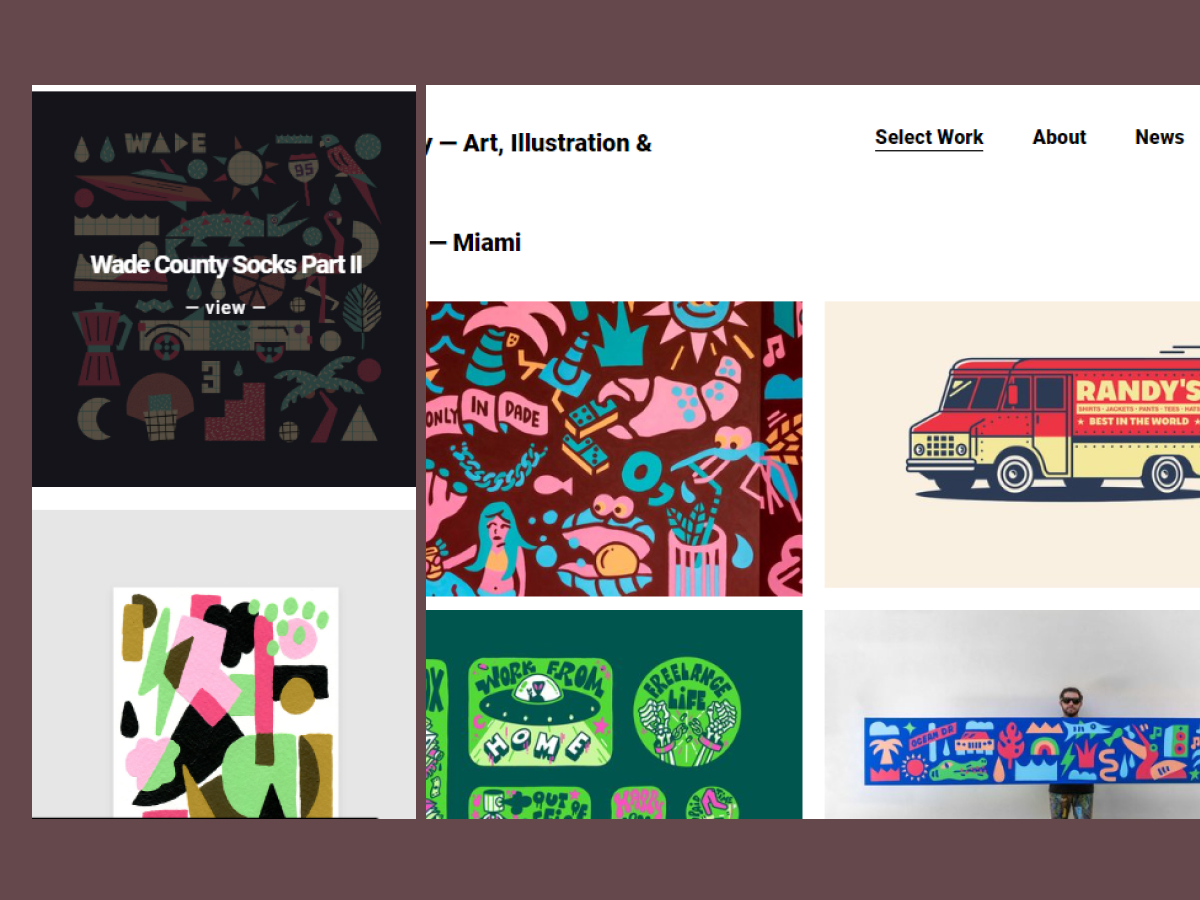Click the Randy's sign on the truck
Screen dimensions: 1200x900
point(1135,401)
